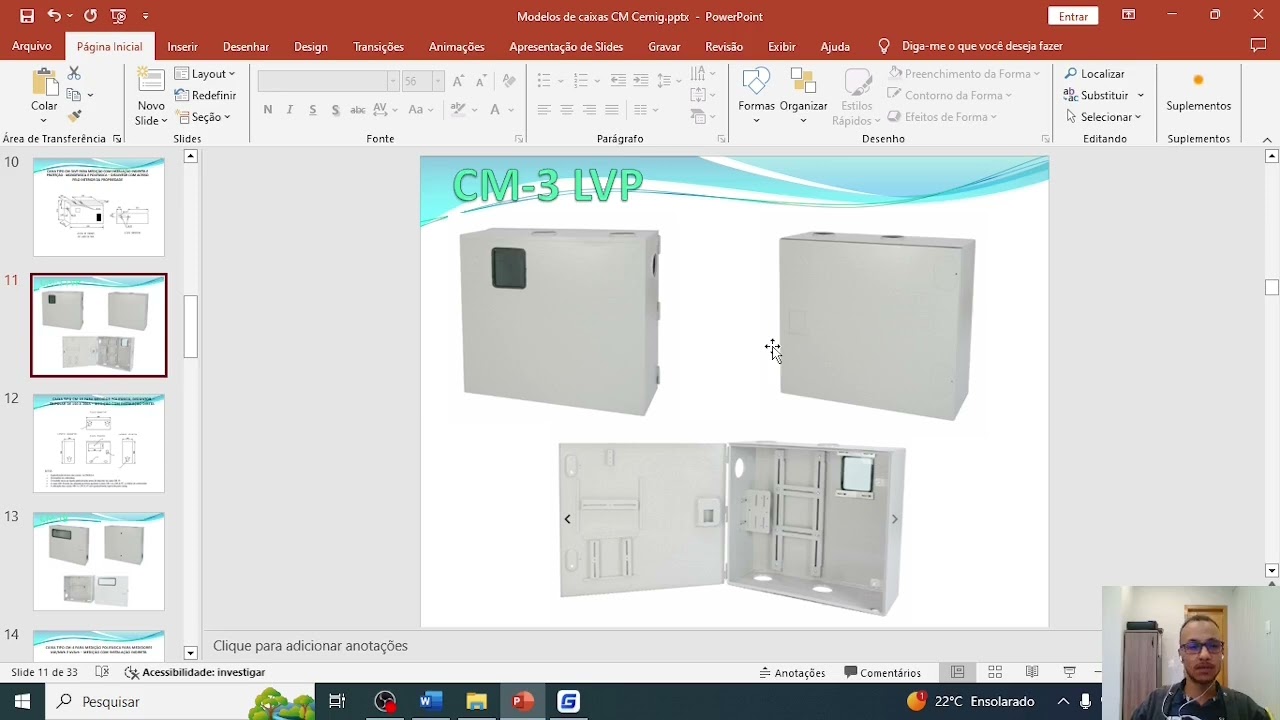
Task: Toggle underline S formatting
Action: pyautogui.click(x=313, y=110)
